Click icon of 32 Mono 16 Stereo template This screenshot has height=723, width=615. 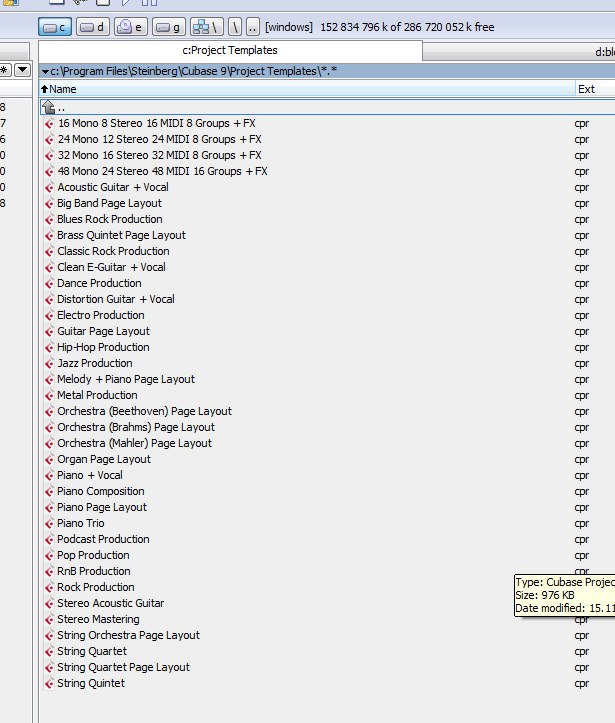(x=49, y=155)
